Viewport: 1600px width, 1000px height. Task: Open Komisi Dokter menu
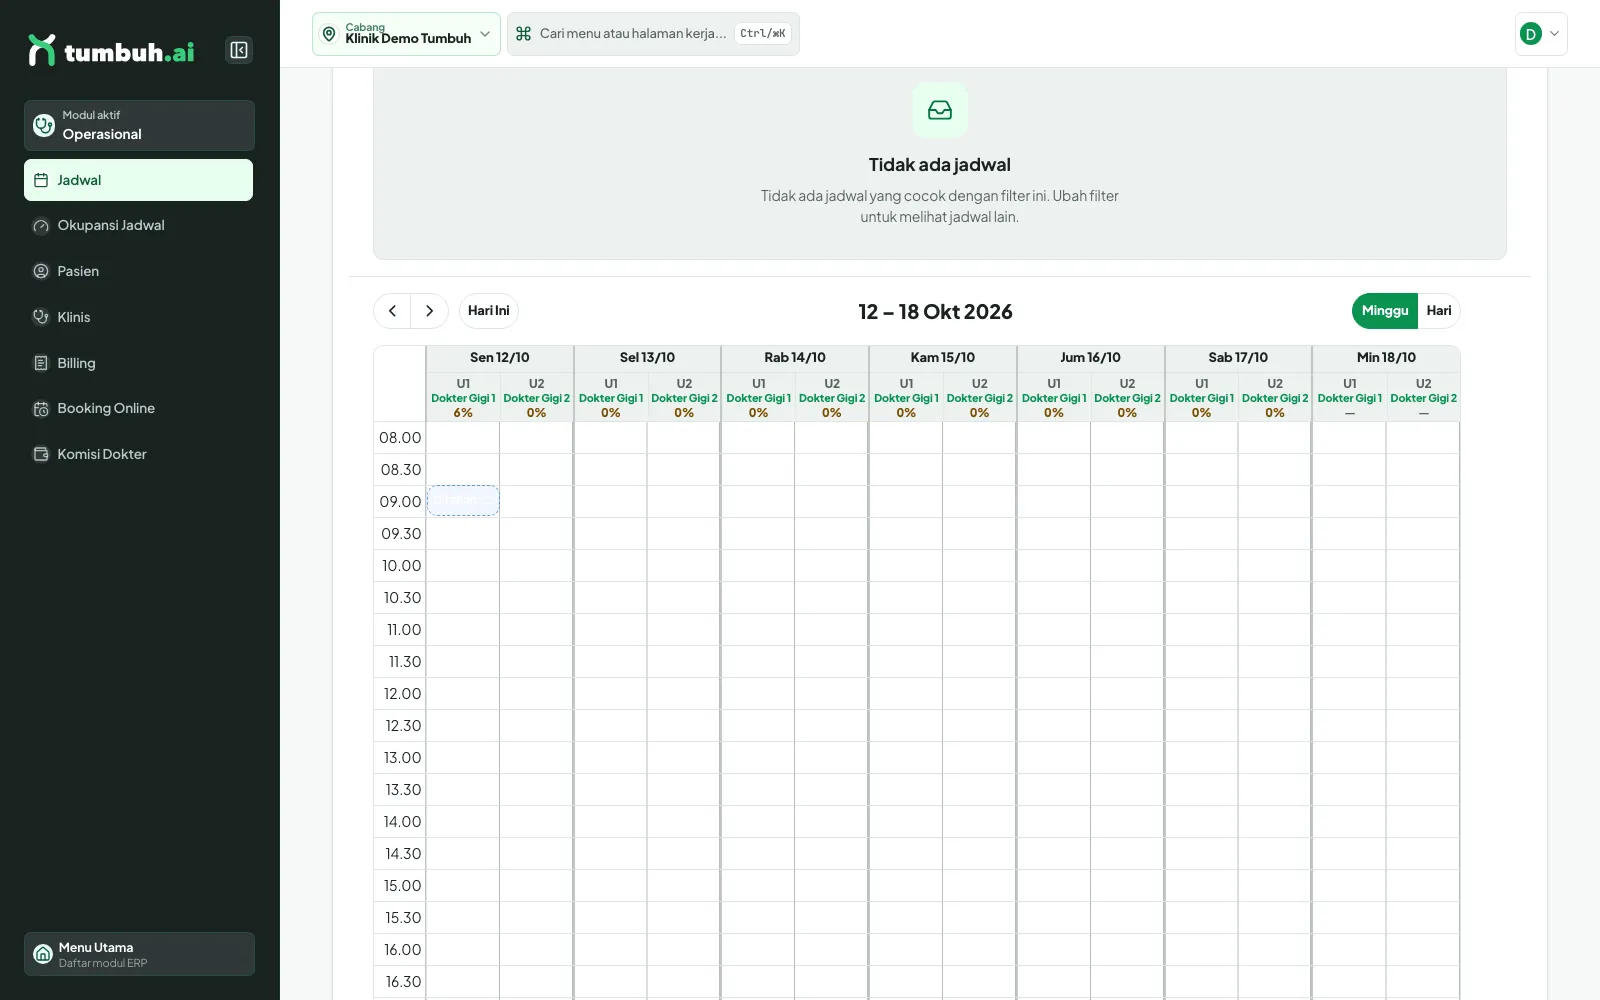[138, 454]
